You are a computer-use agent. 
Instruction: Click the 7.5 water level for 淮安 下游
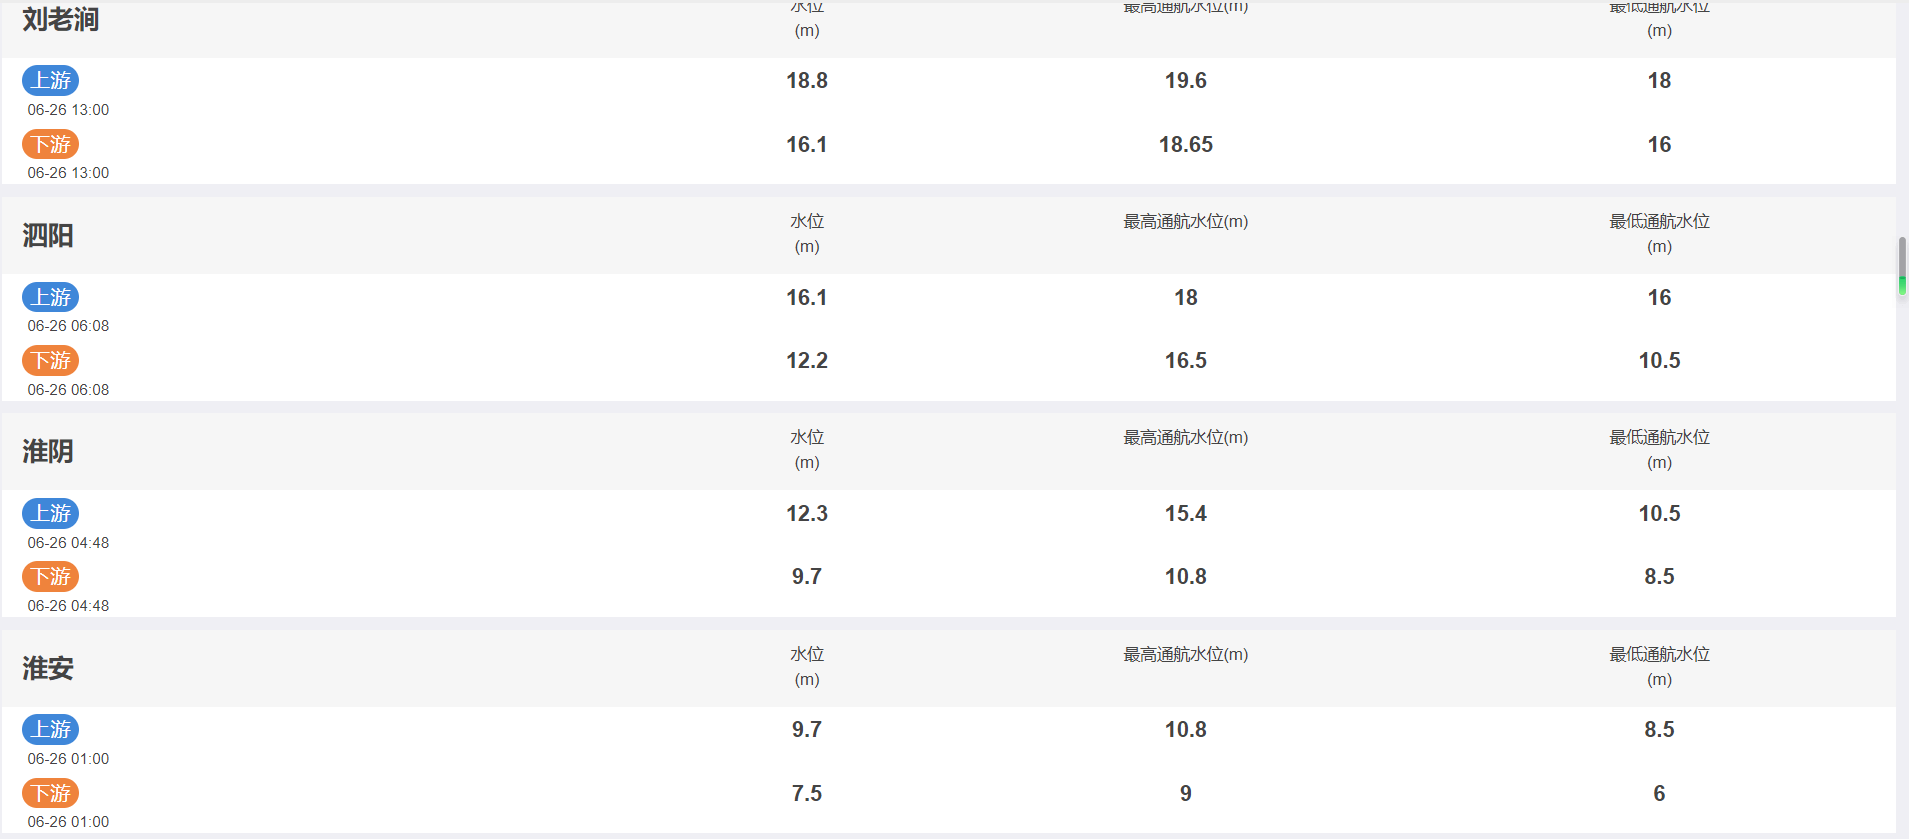click(807, 794)
